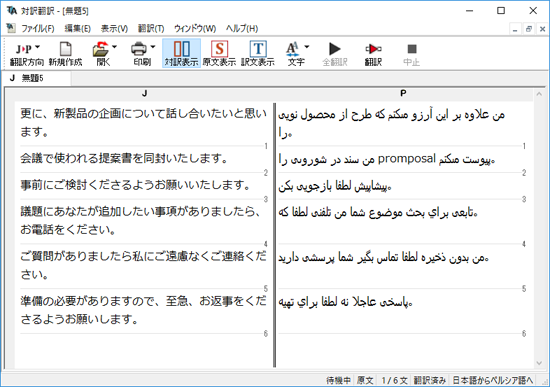Select the 無題5 document tab
The height and width of the screenshot is (387, 550).
pyautogui.click(x=36, y=78)
